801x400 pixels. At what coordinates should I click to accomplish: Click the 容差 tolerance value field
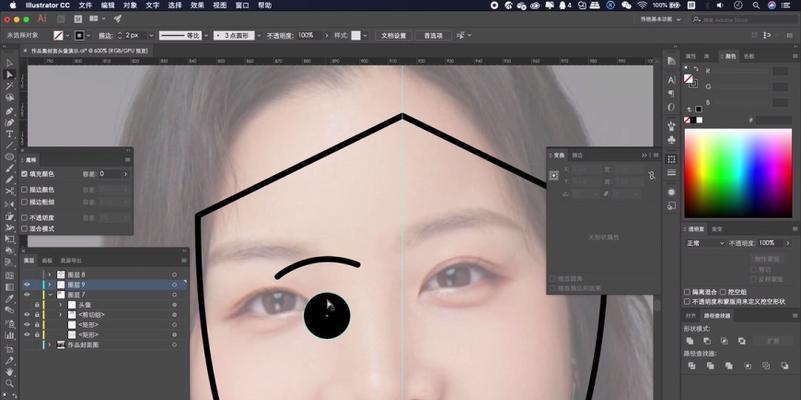pos(109,174)
